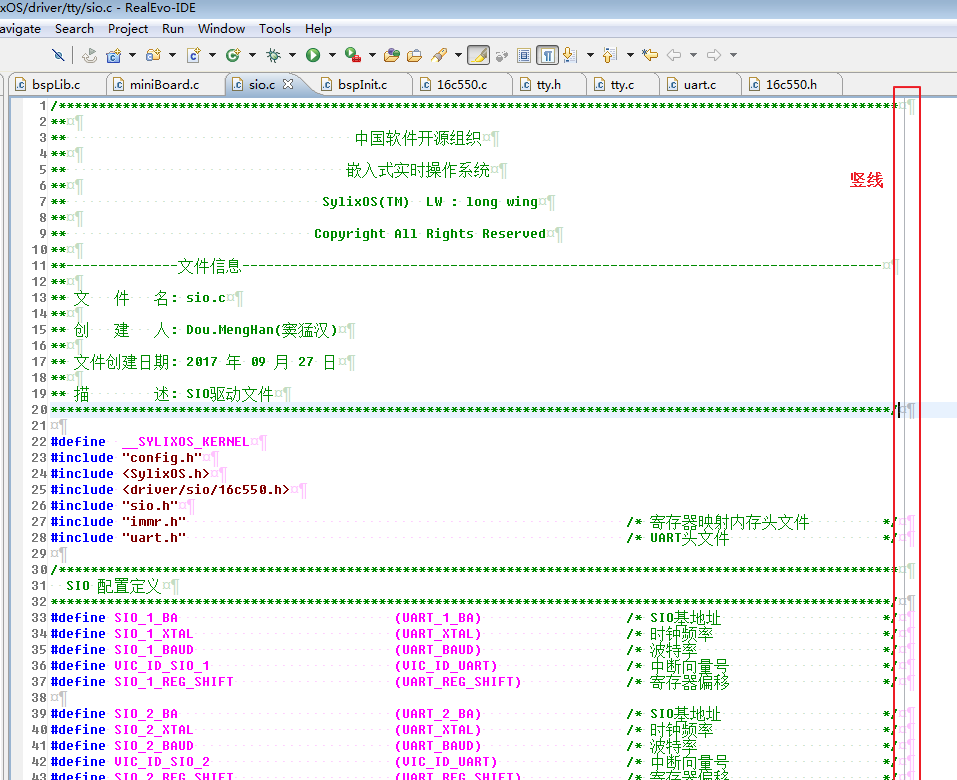The width and height of the screenshot is (957, 780).
Task: Switch to uart.c tab
Action: click(699, 85)
